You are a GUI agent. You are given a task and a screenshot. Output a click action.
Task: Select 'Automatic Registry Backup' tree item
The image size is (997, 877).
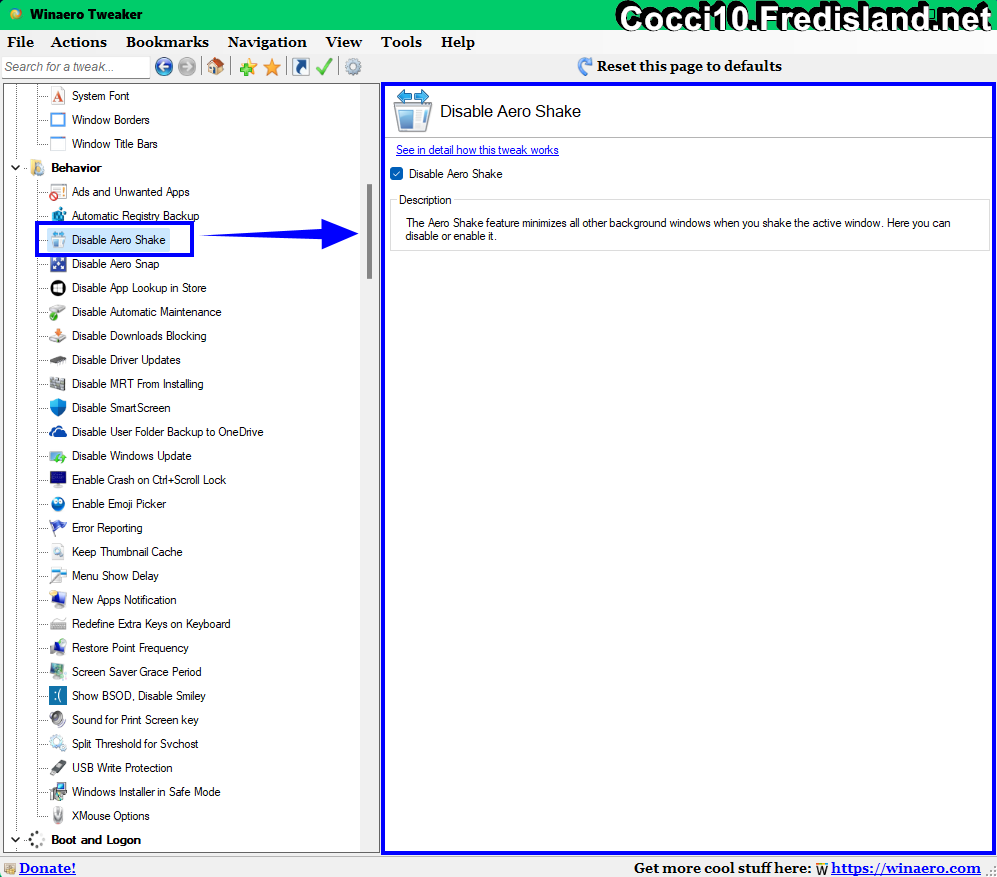point(135,216)
